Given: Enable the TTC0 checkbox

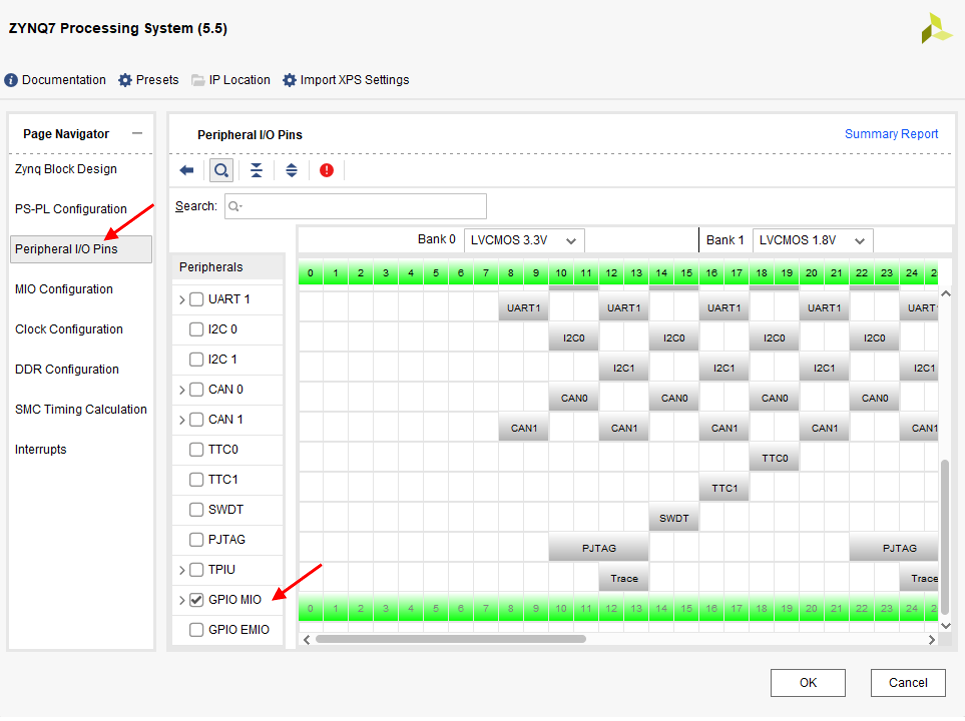Looking at the screenshot, I should (196, 450).
